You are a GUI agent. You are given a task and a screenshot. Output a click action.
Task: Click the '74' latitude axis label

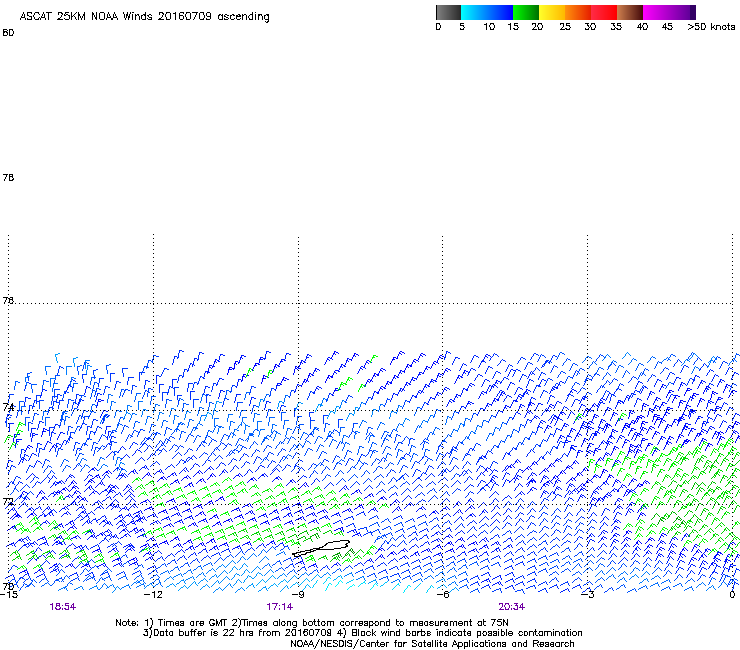pyautogui.click(x=8, y=407)
